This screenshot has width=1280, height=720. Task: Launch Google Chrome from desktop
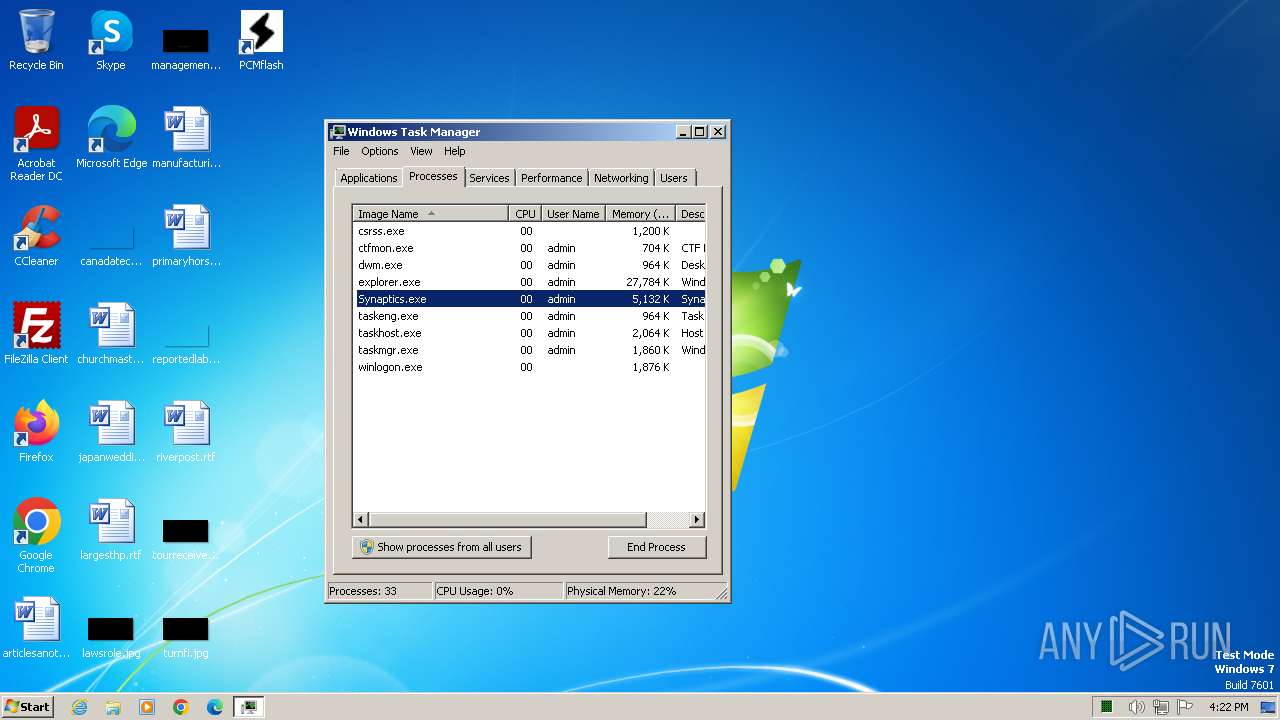[x=36, y=536]
